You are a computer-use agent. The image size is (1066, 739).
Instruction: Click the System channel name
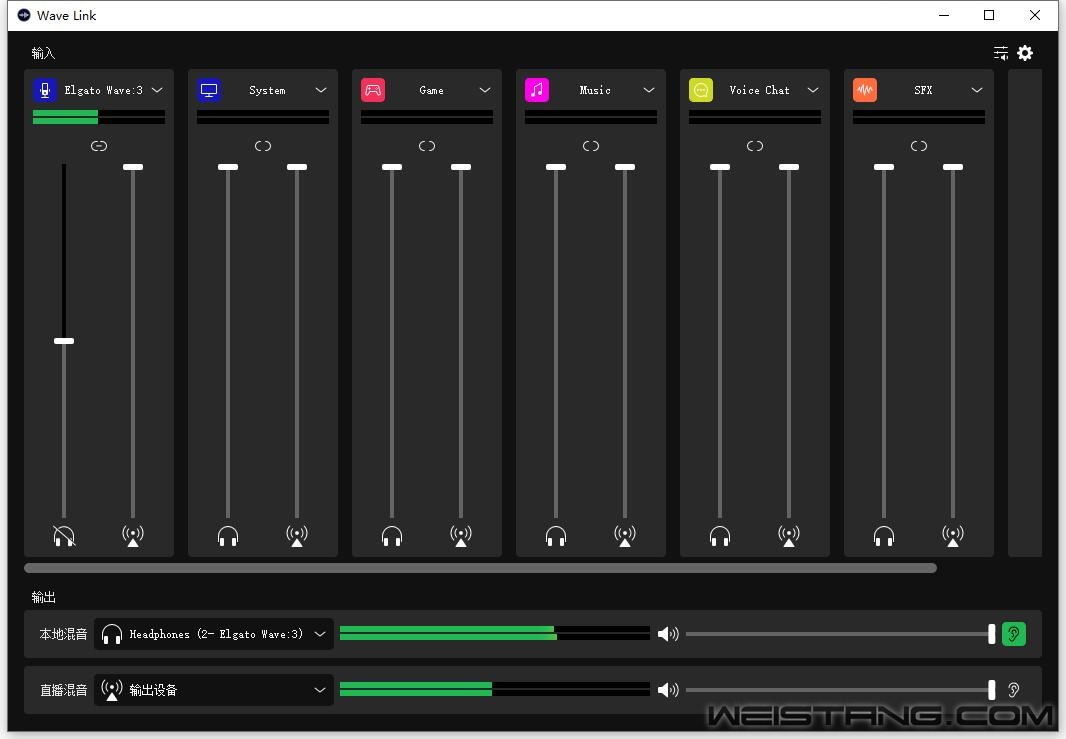pos(267,90)
